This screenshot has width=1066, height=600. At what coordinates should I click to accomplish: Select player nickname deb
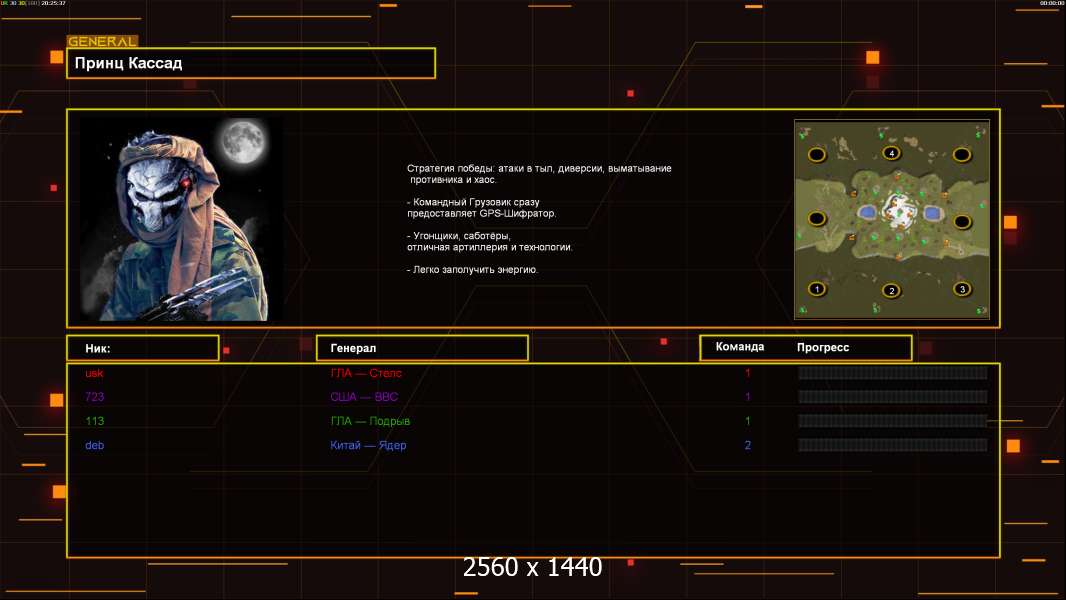coord(94,446)
